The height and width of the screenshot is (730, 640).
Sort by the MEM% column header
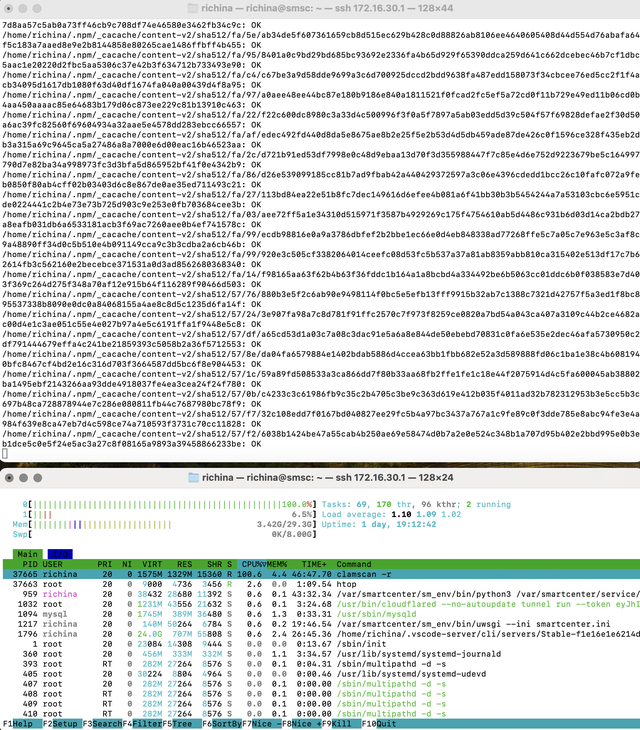[x=277, y=564]
